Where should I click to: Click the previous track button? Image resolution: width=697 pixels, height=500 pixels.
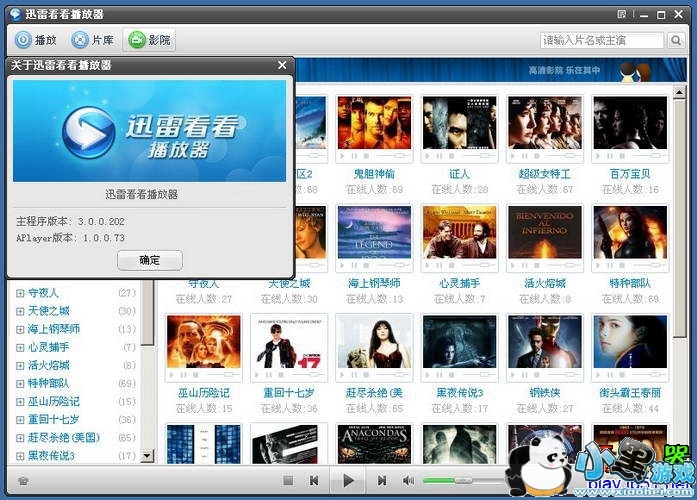tap(314, 480)
